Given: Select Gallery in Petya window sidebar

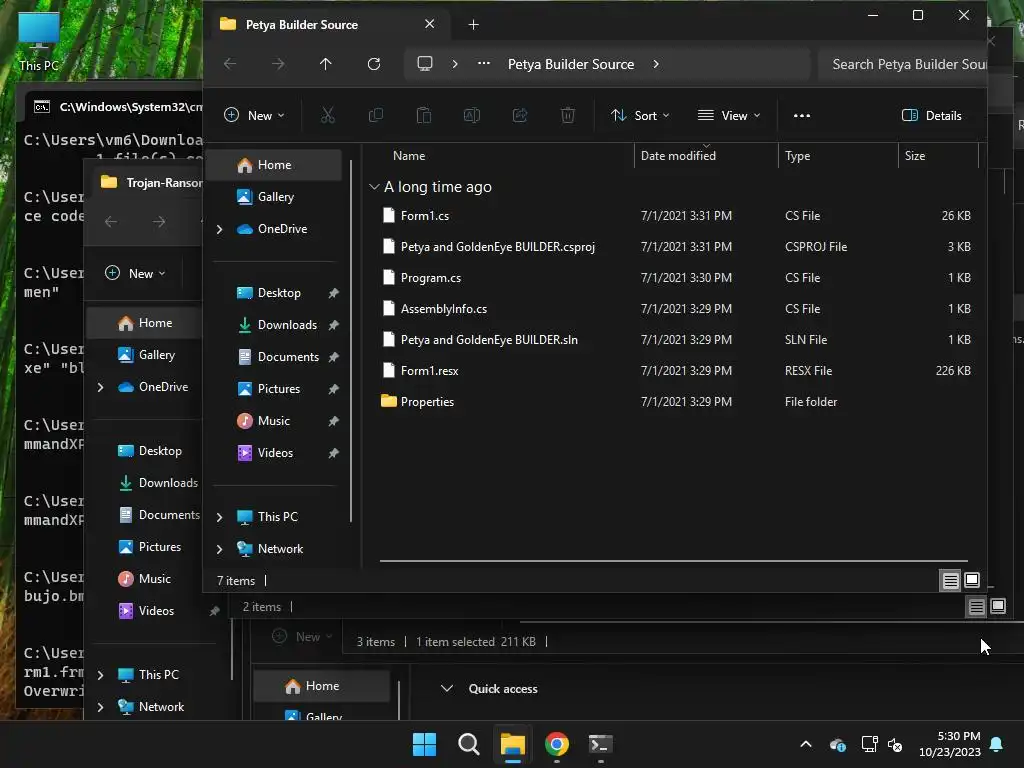Looking at the screenshot, I should pos(274,197).
